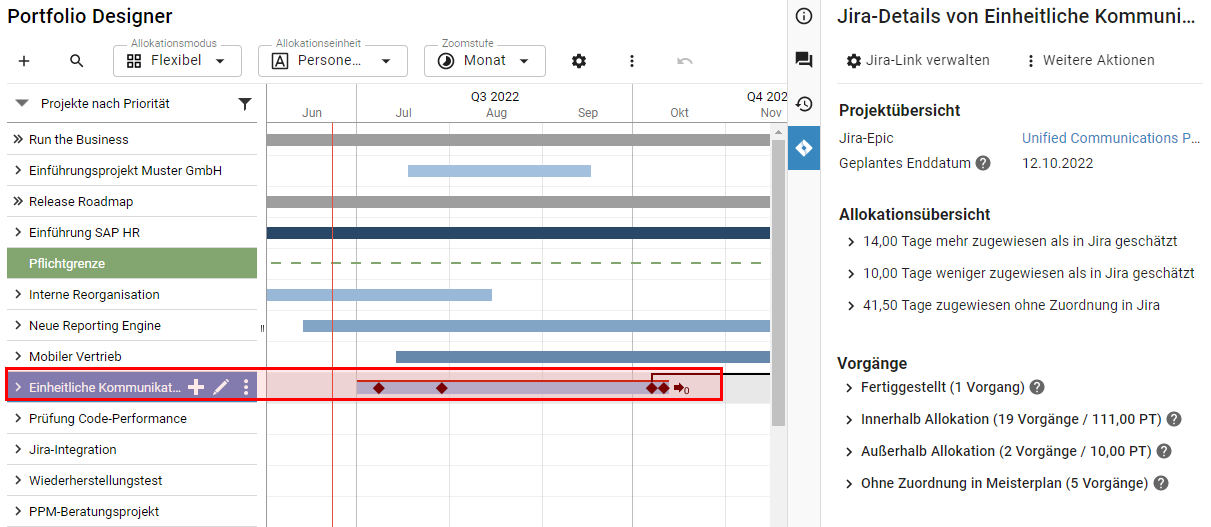
Task: Click Weitere Aktionen menu button
Action: tap(1089, 61)
